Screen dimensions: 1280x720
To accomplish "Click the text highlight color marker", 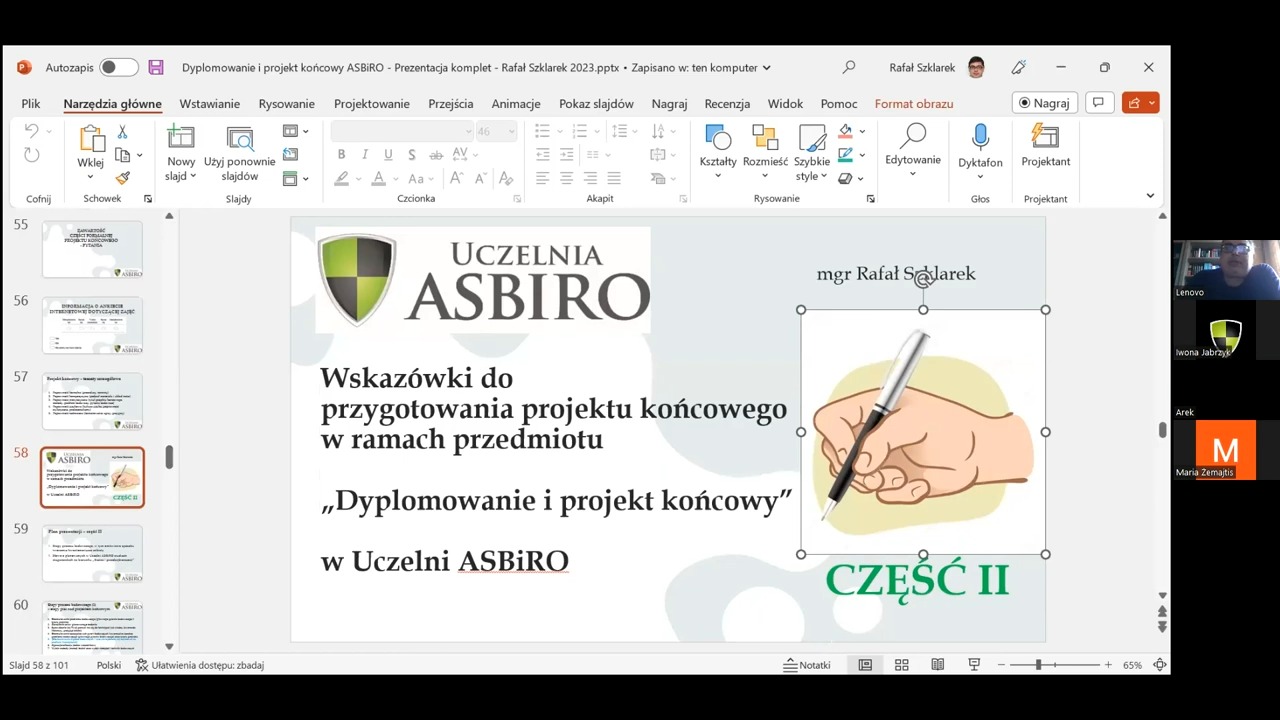I will tap(341, 178).
